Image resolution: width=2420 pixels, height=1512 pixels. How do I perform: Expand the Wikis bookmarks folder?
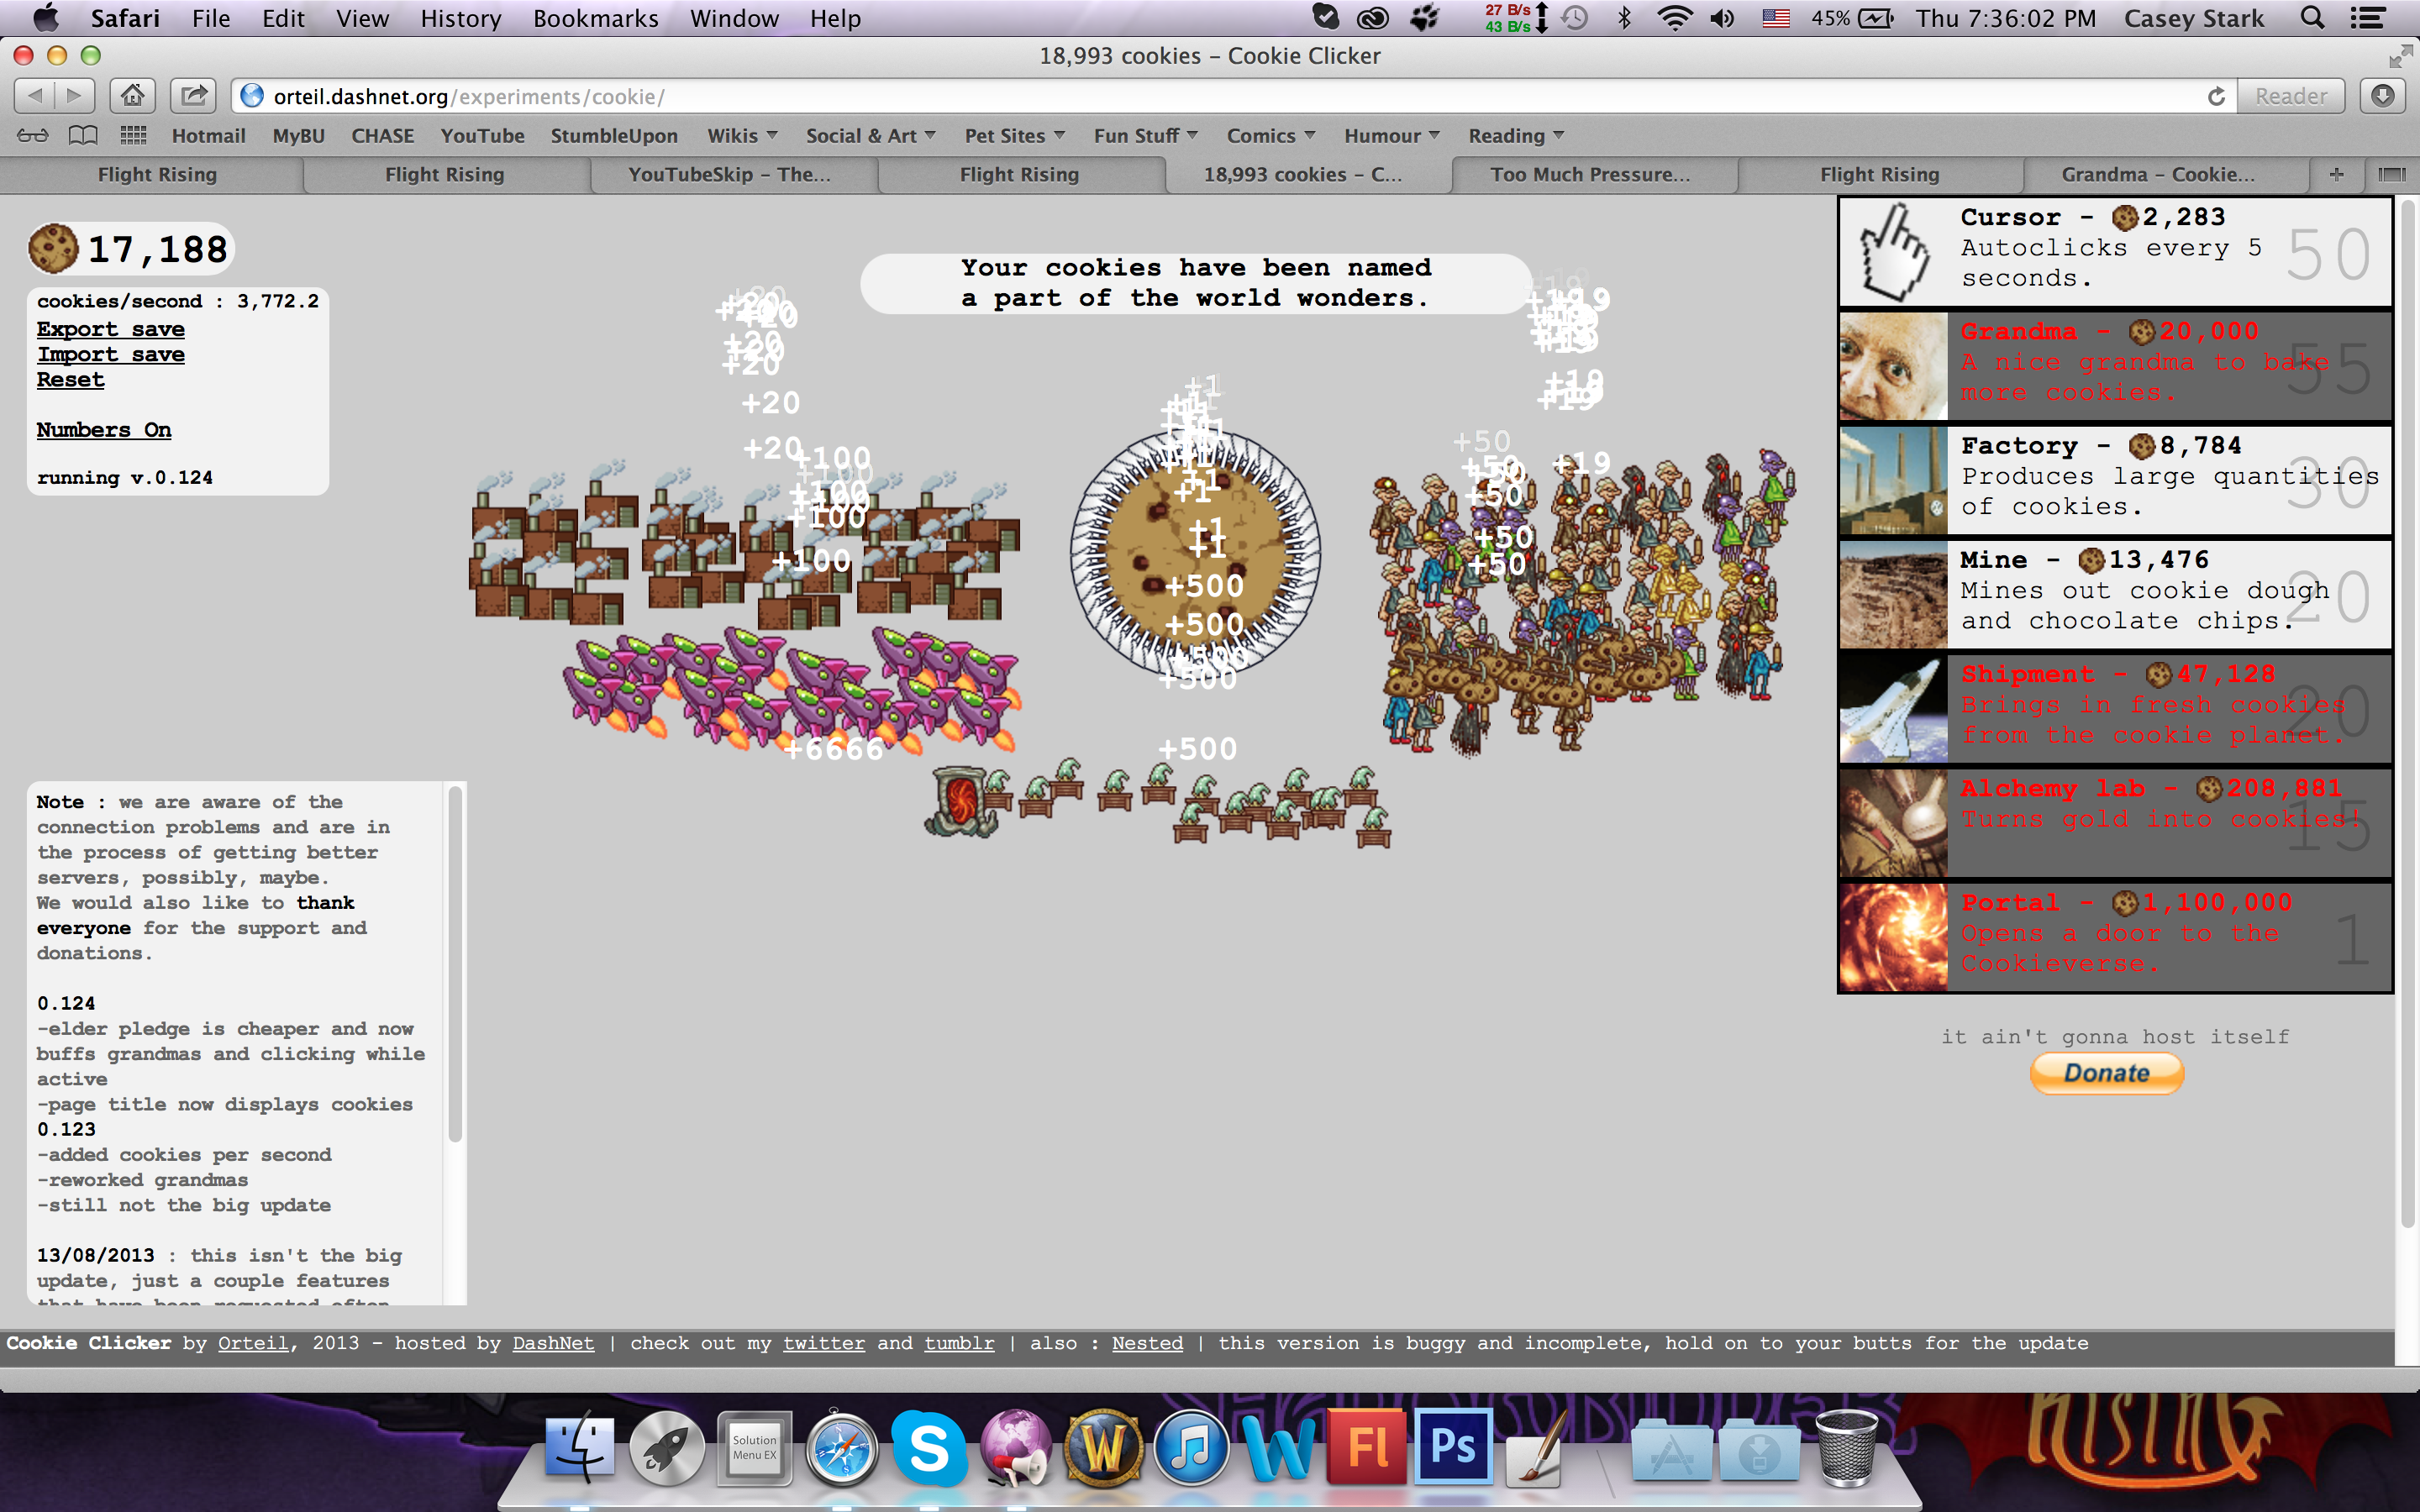(741, 135)
